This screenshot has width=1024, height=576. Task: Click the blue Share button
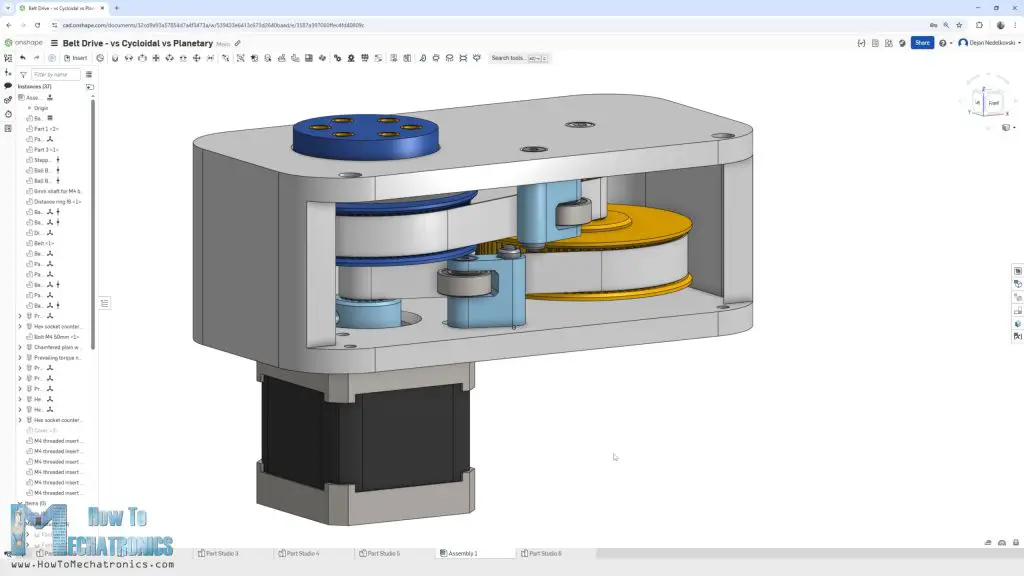click(921, 43)
